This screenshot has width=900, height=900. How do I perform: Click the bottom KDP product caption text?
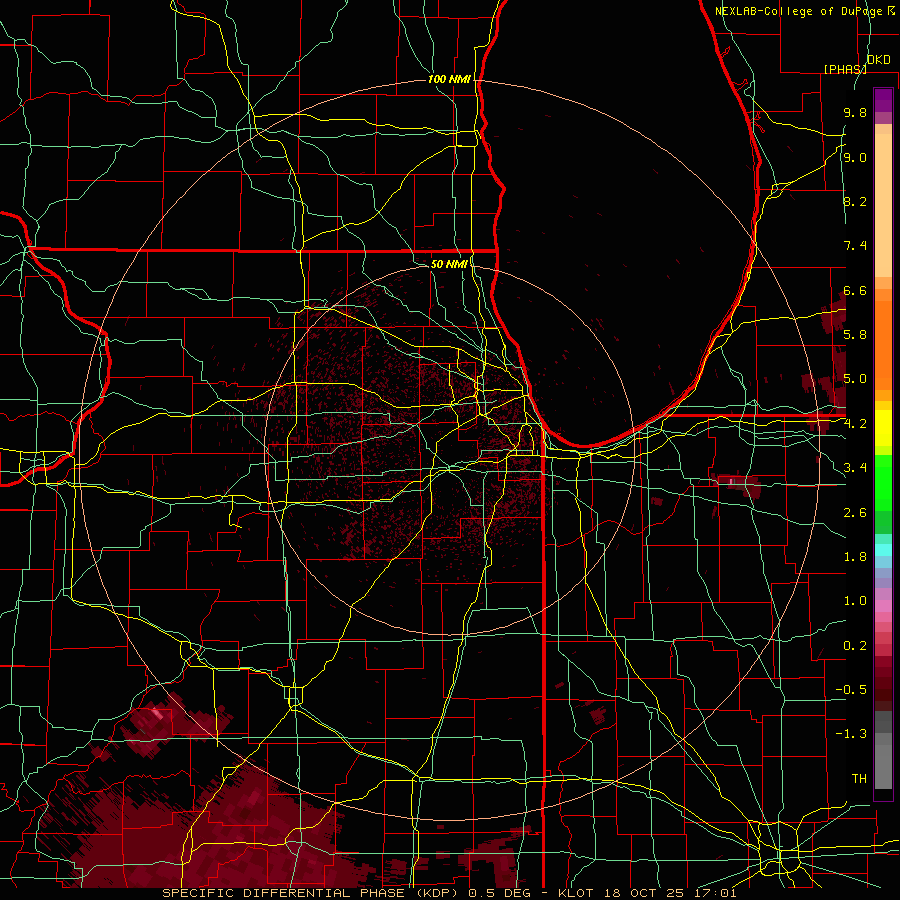449,893
